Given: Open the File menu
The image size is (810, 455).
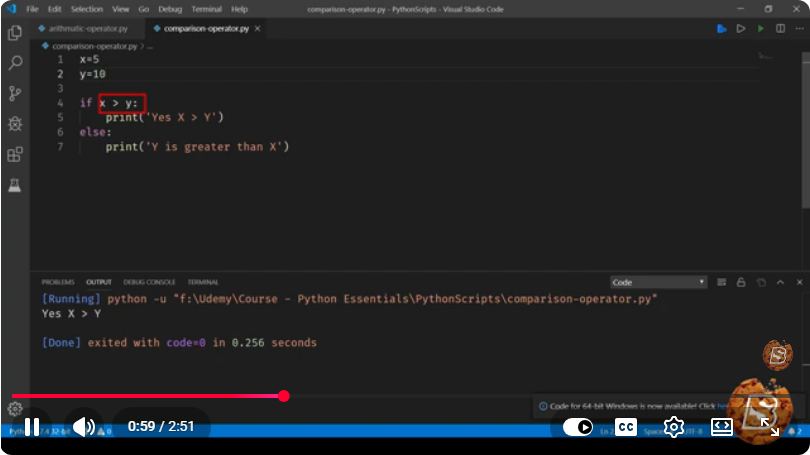Looking at the screenshot, I should click(x=32, y=9).
